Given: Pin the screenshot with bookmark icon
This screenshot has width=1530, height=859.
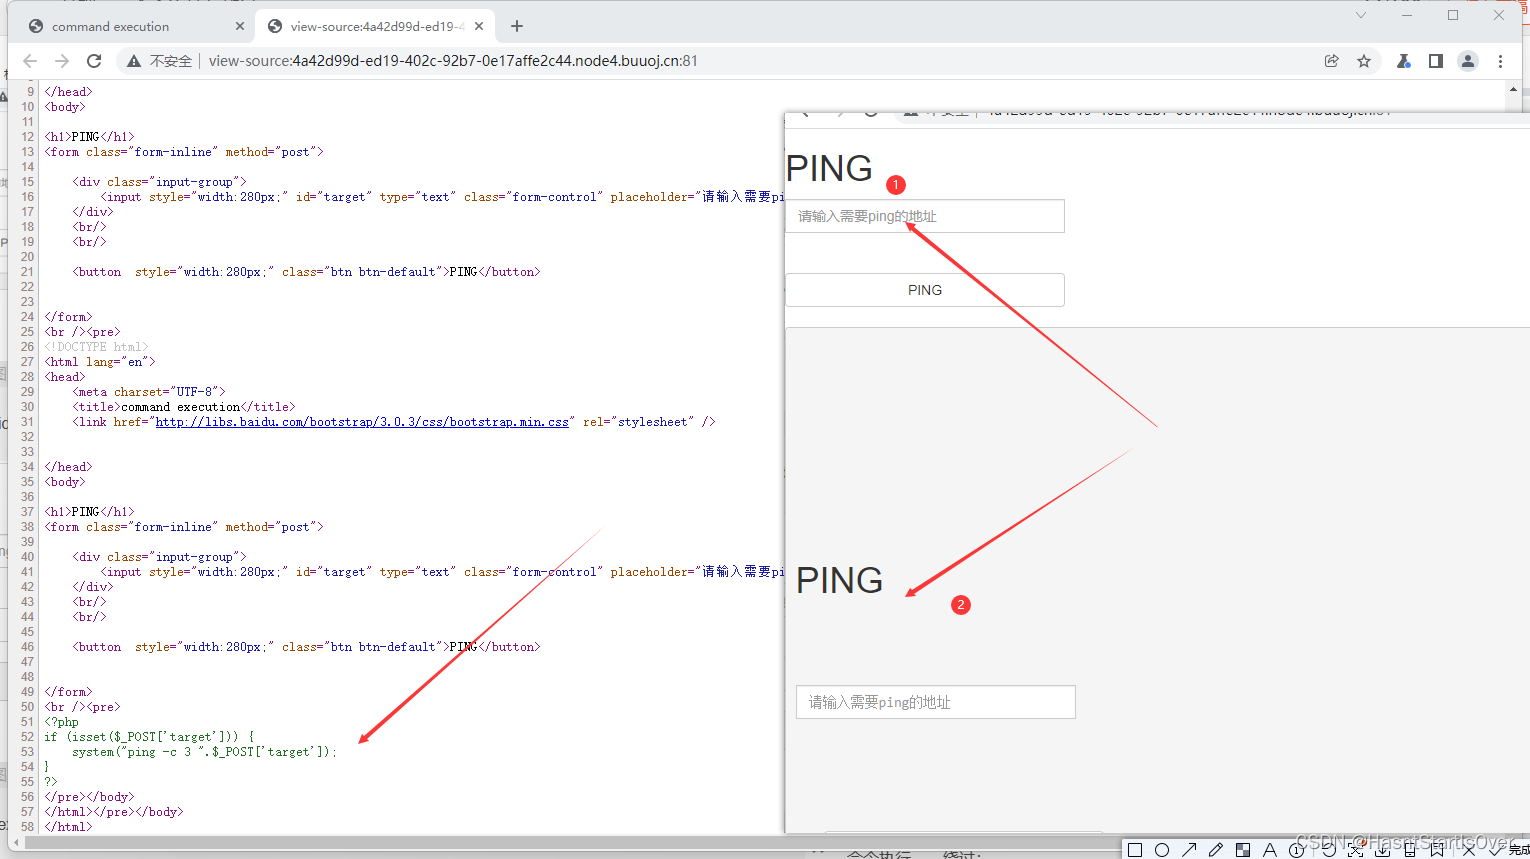Looking at the screenshot, I should coord(1437,850).
